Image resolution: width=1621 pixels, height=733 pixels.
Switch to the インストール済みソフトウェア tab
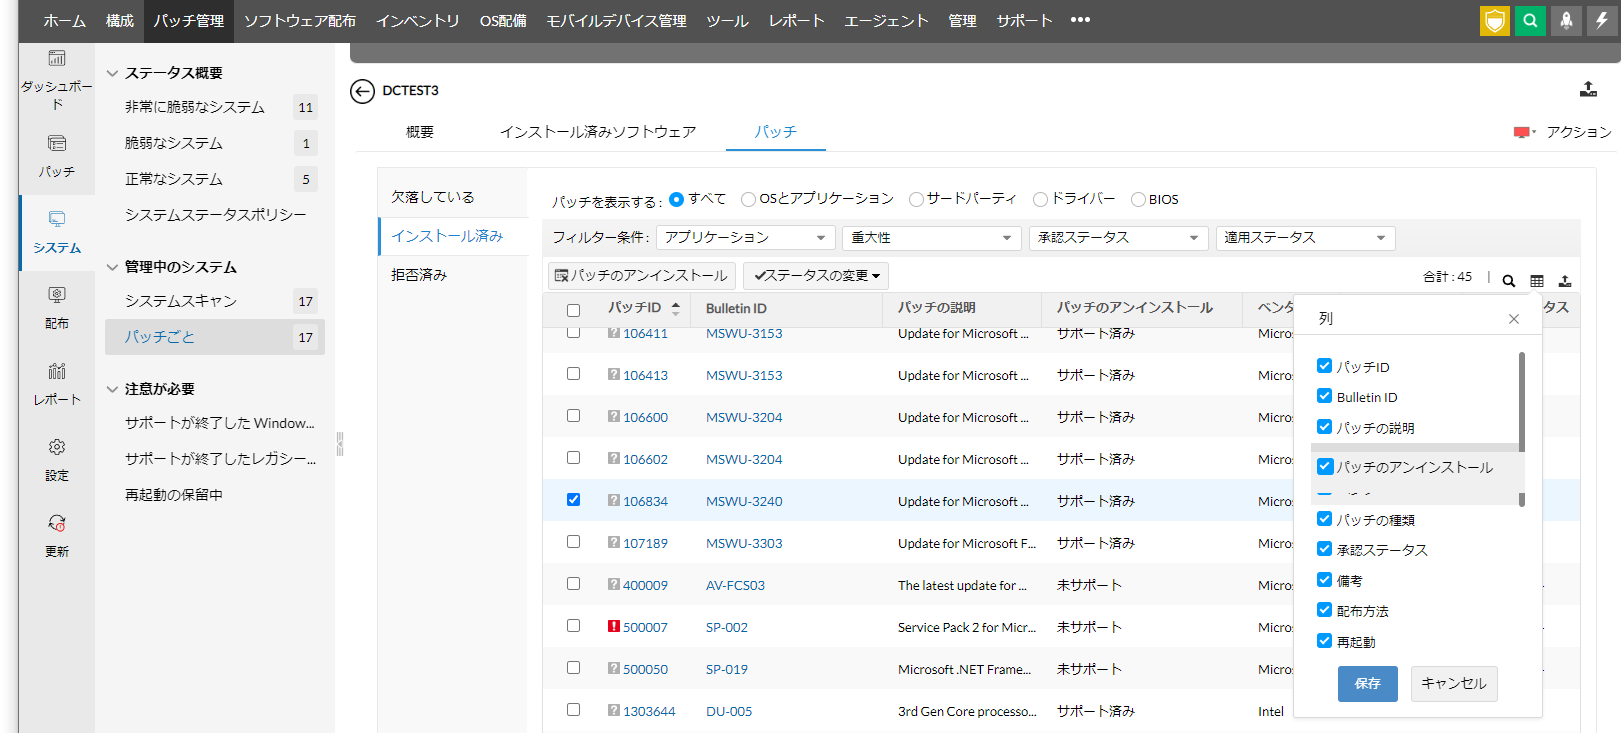coord(597,132)
